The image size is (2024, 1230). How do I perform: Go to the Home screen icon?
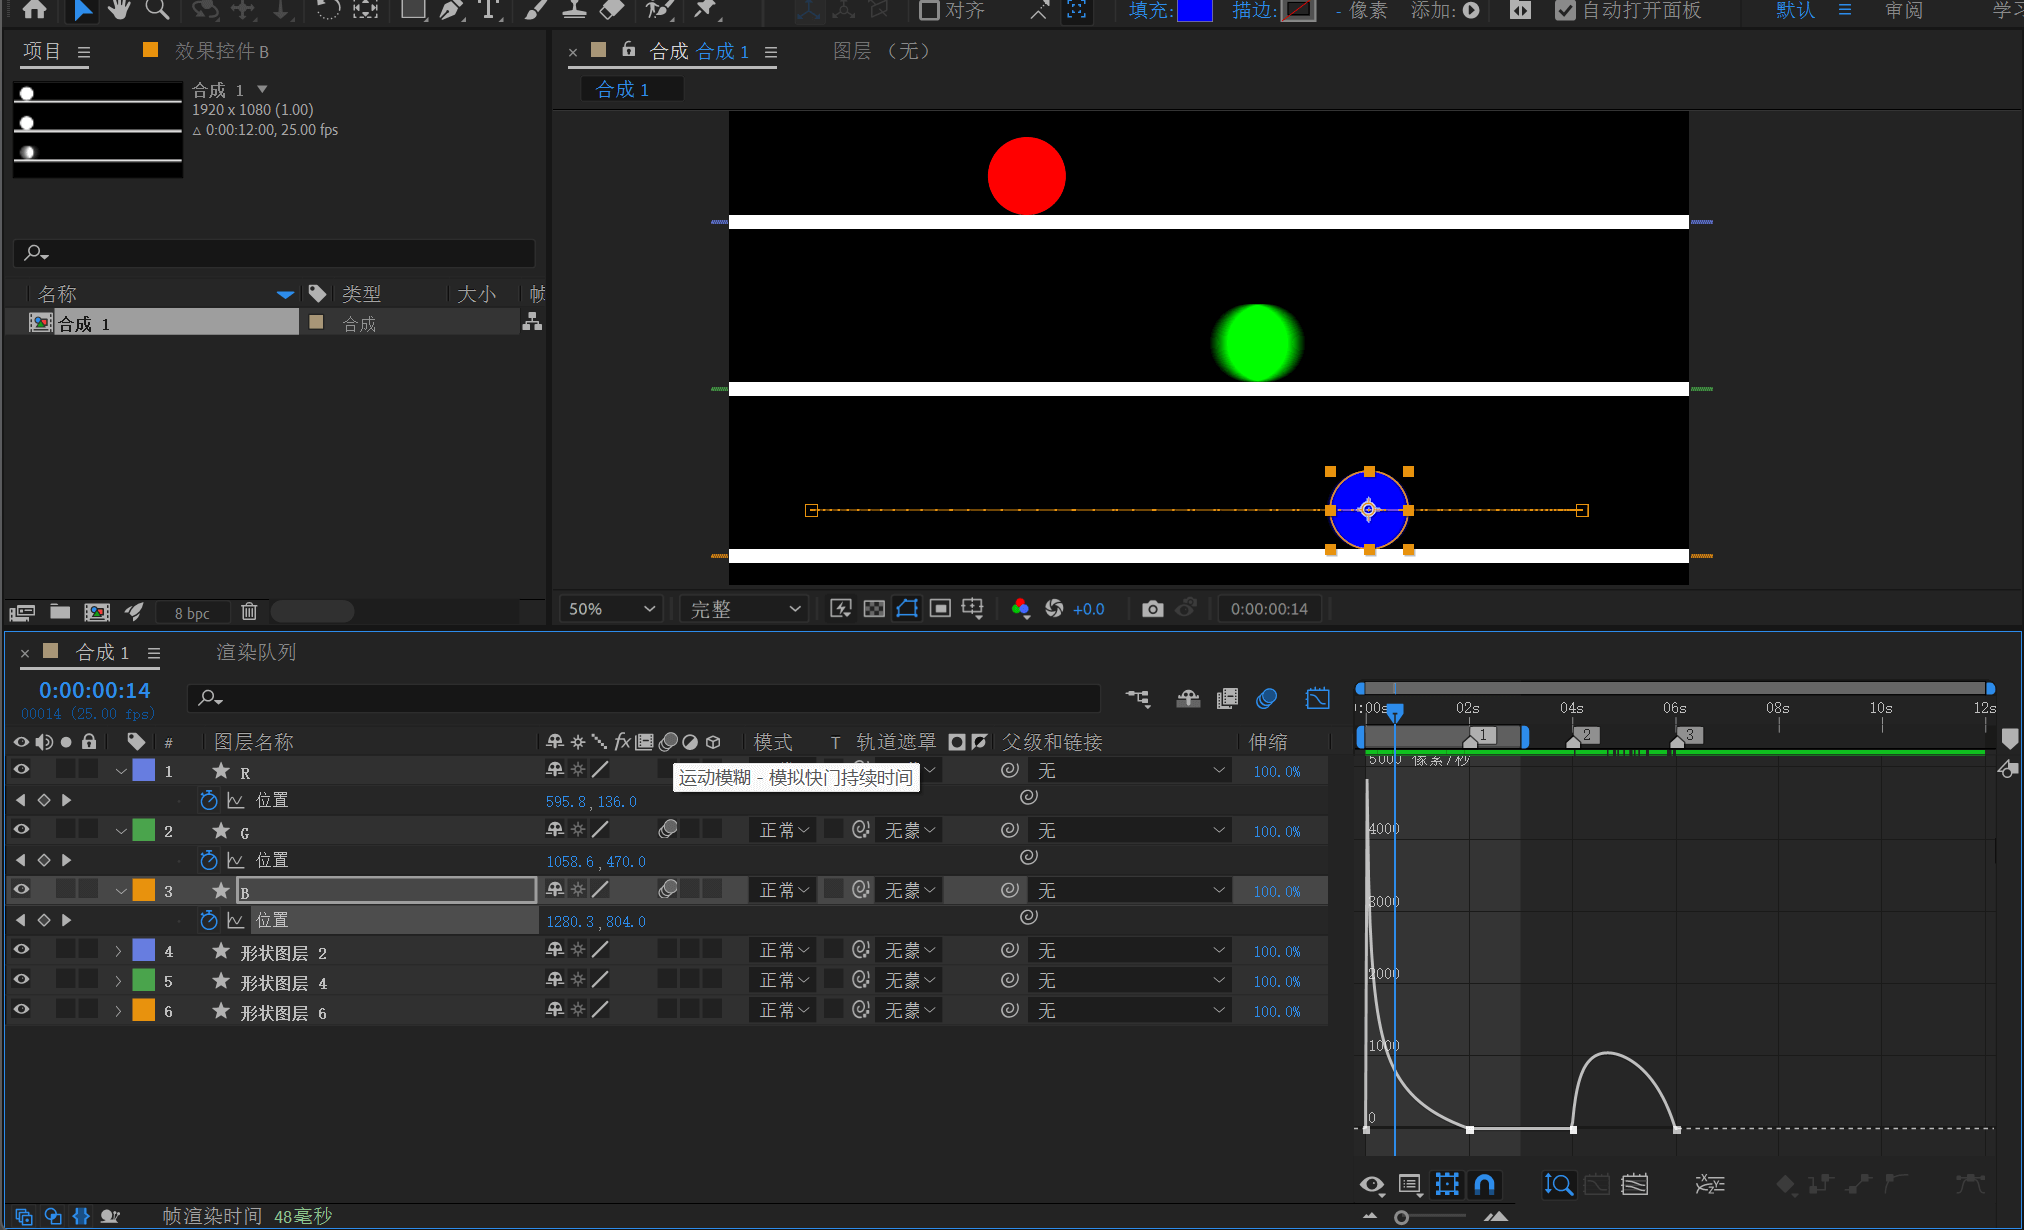[35, 10]
